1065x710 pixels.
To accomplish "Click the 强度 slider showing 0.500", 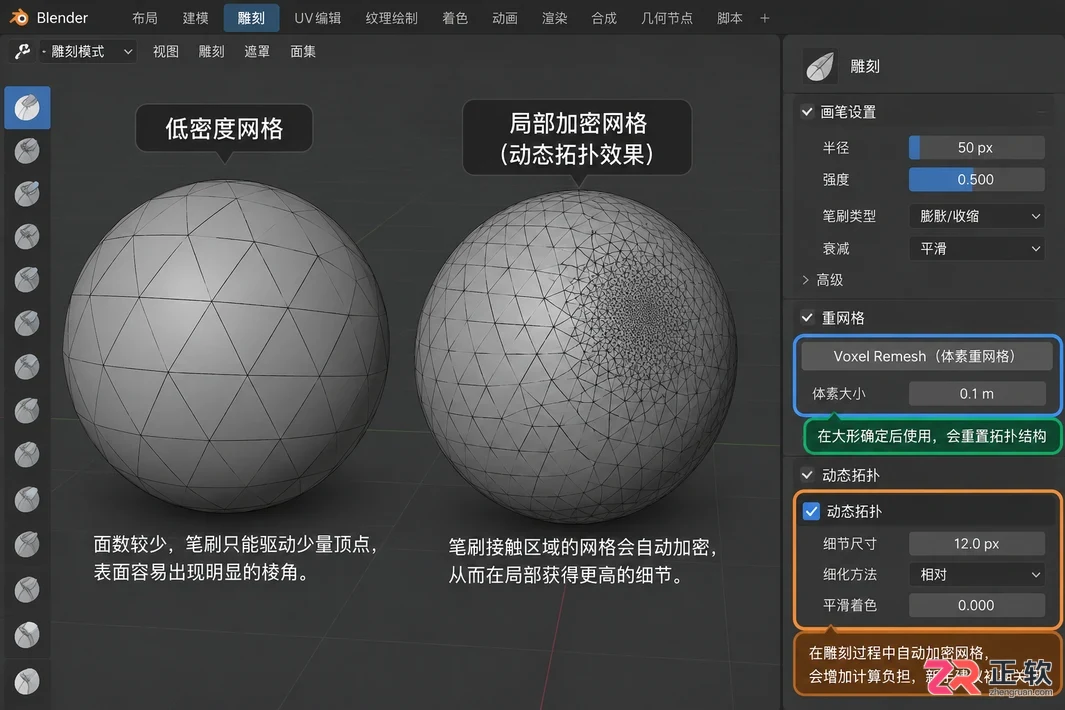I will click(977, 180).
